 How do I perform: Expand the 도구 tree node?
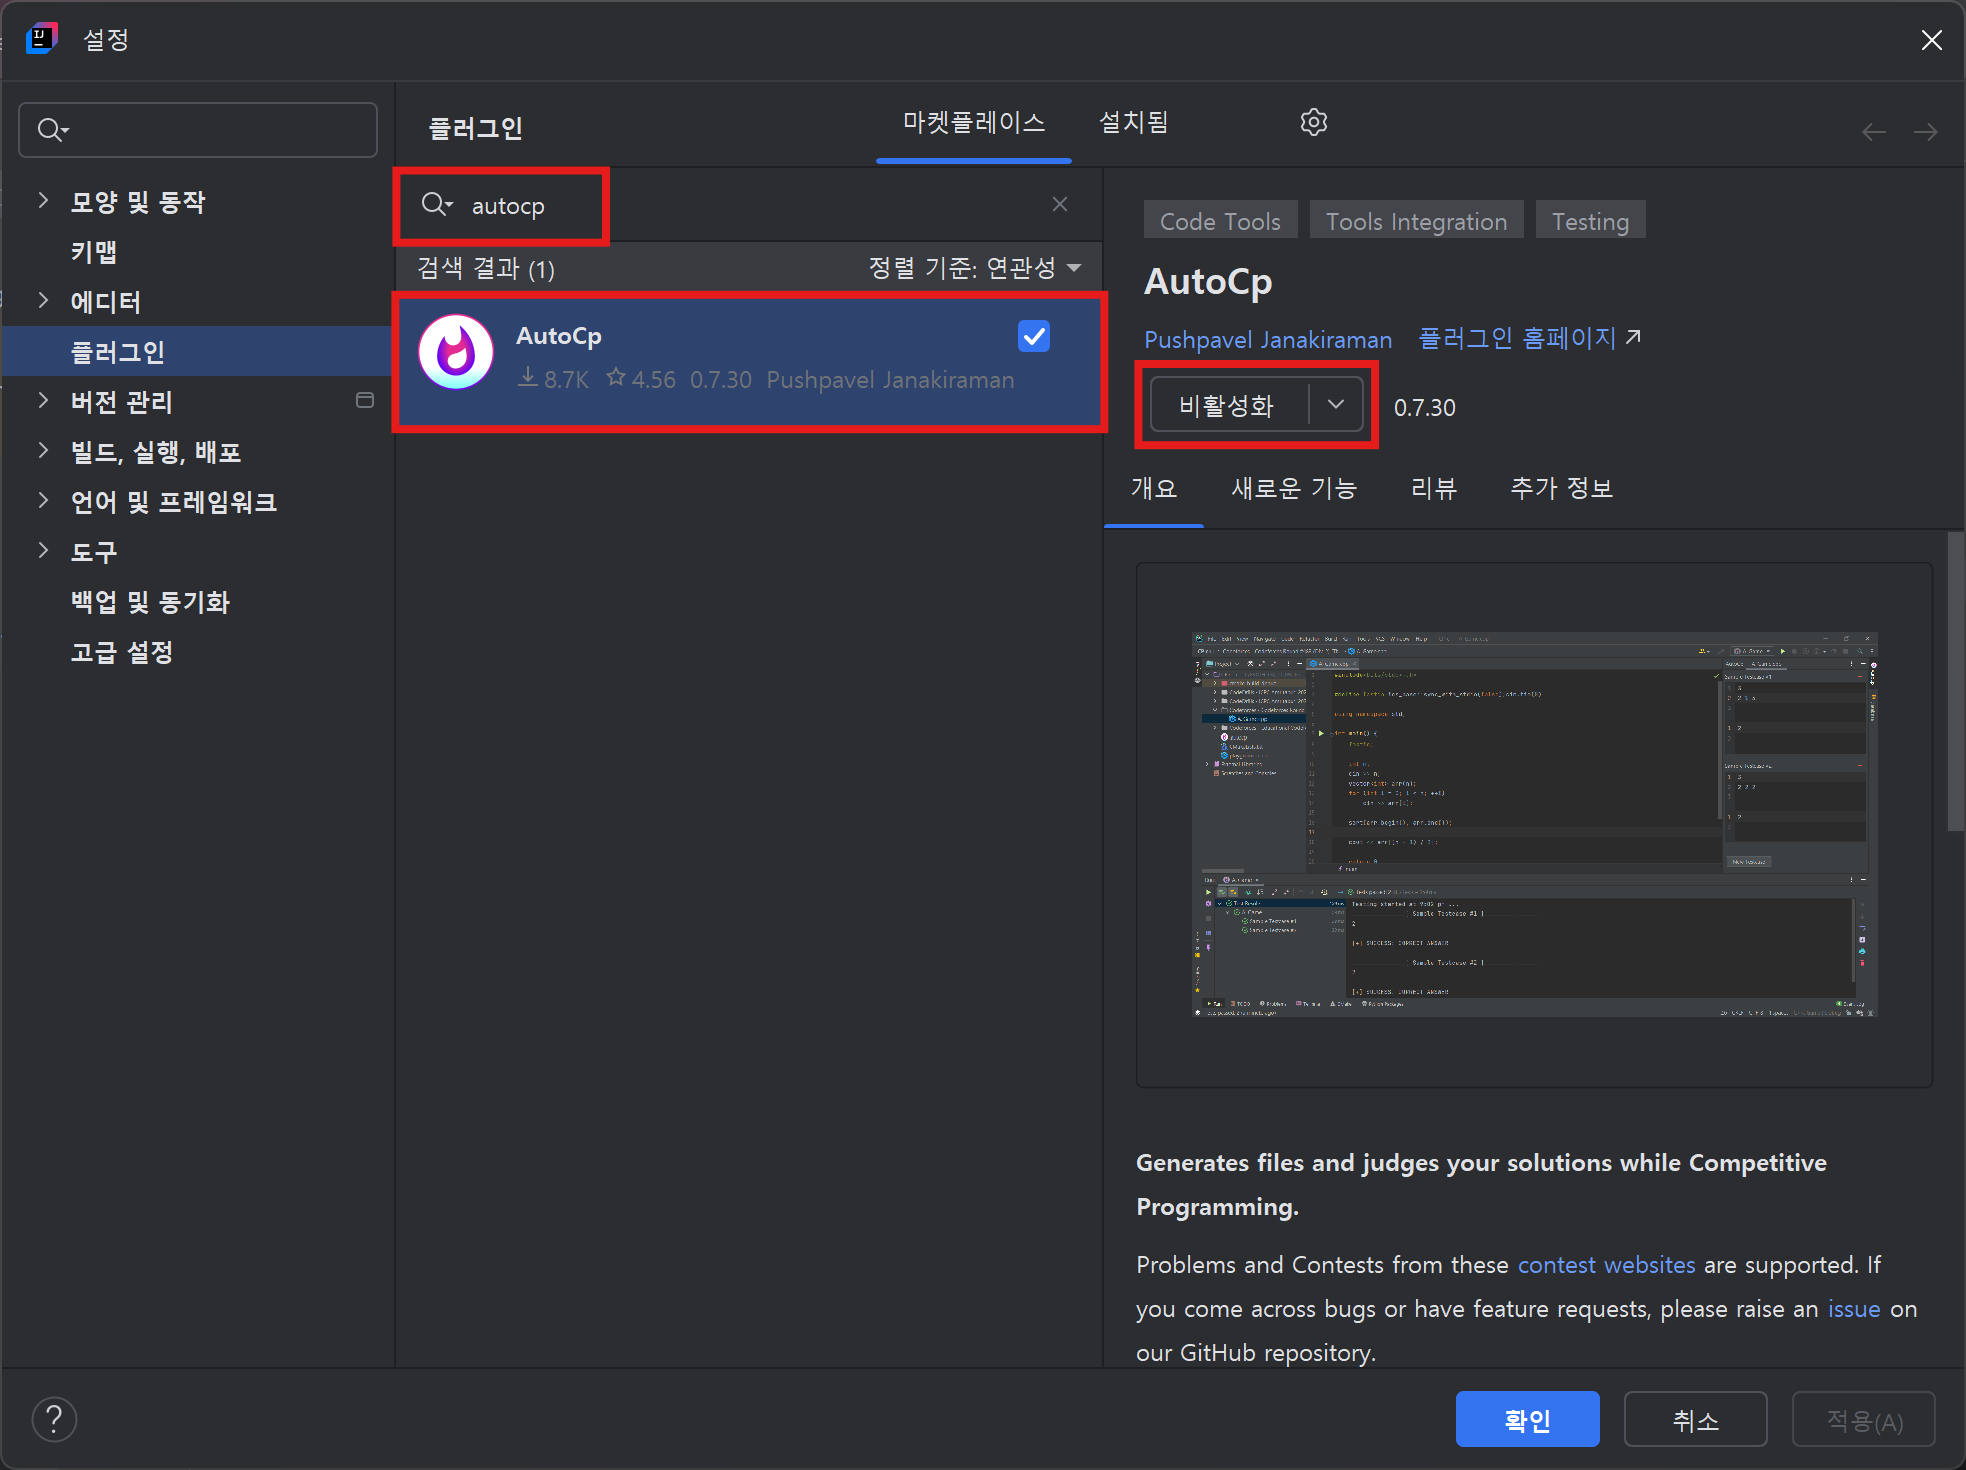pyautogui.click(x=43, y=550)
